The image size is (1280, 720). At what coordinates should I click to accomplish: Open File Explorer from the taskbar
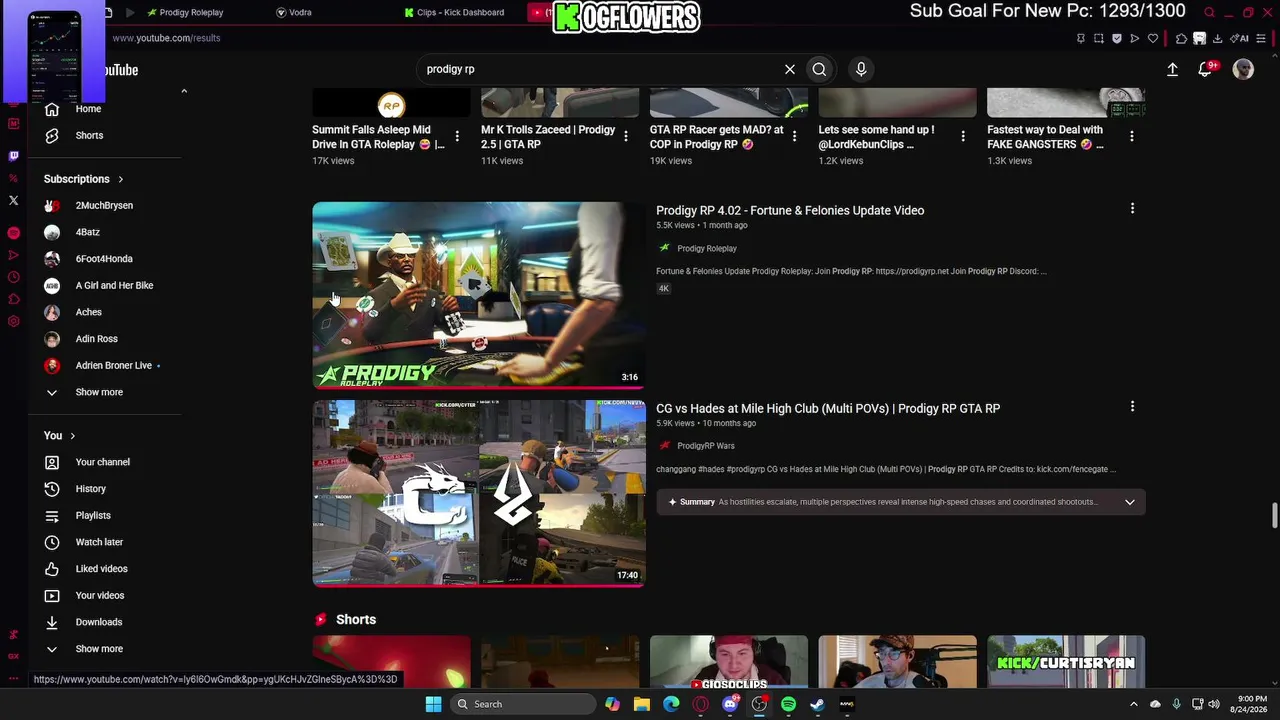(642, 704)
